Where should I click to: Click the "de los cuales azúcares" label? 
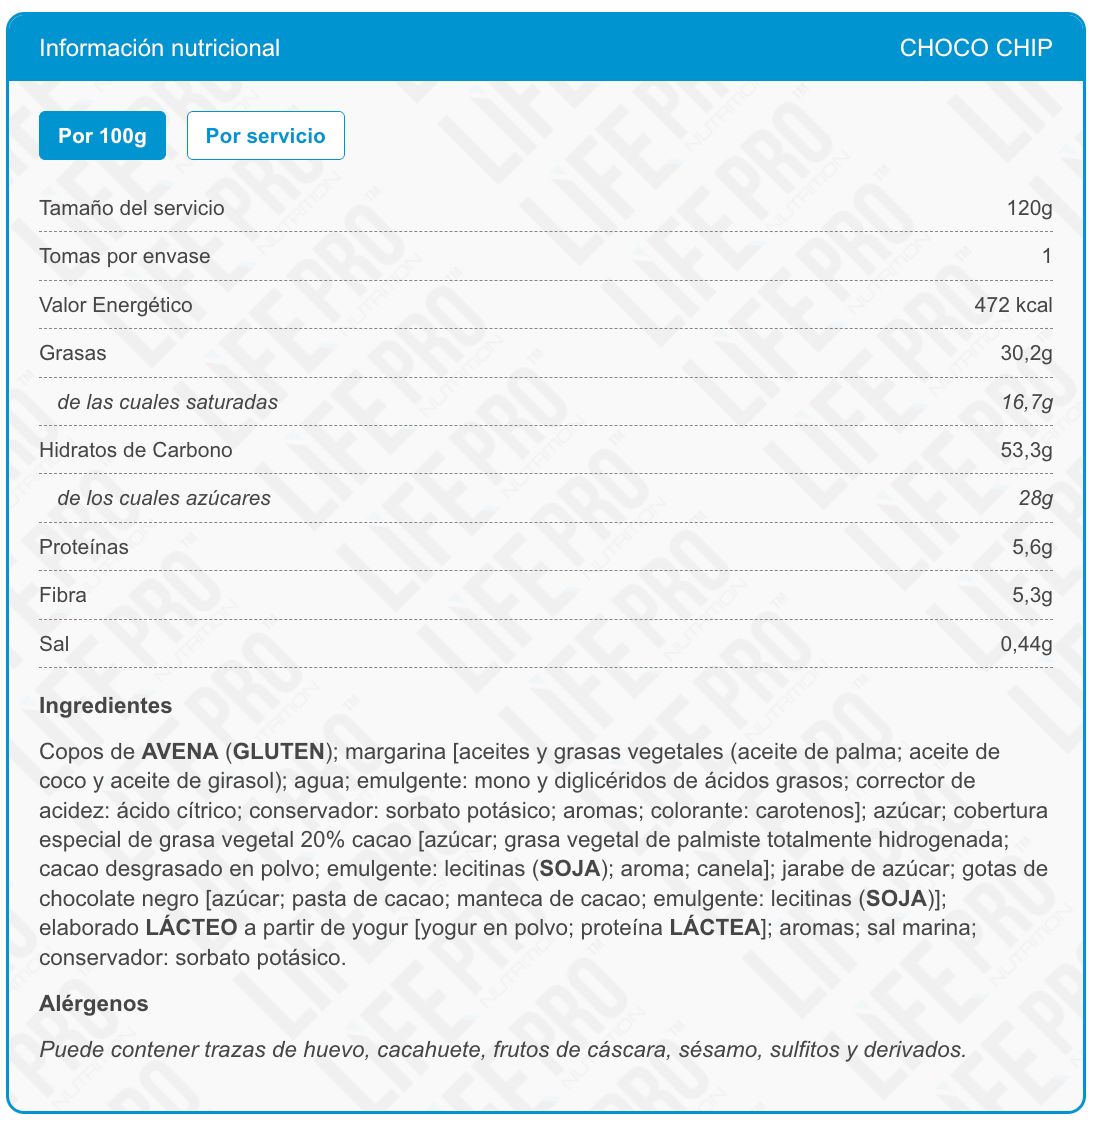[163, 498]
